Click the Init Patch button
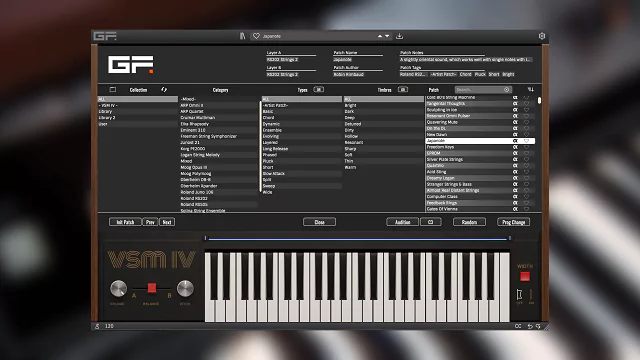The height and width of the screenshot is (360, 640). pos(125,222)
